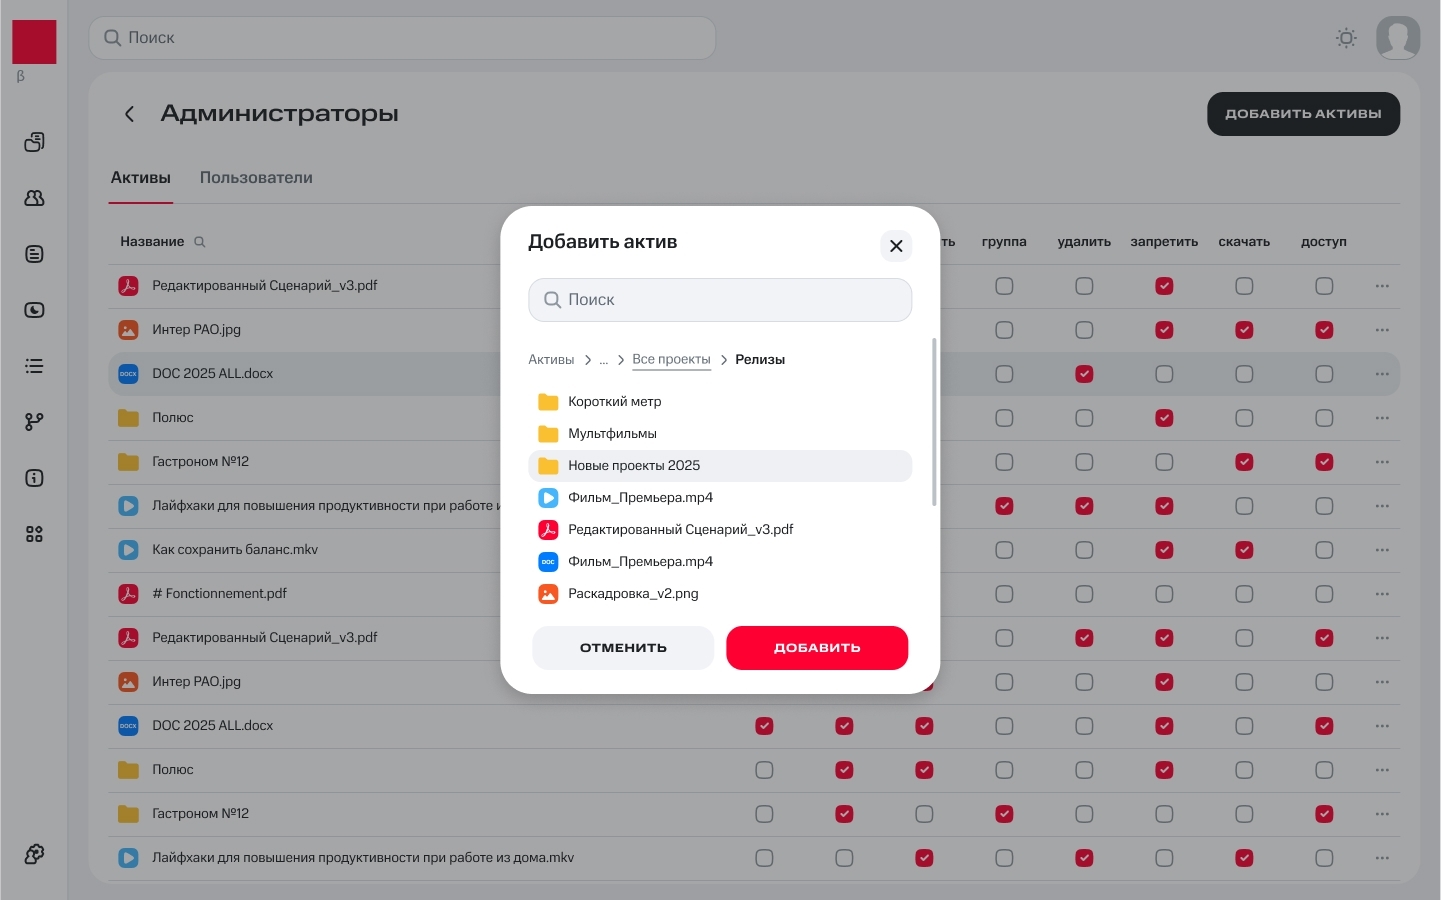The width and height of the screenshot is (1441, 900).
Task: Open the users group icon in the sidebar
Action: 34,198
